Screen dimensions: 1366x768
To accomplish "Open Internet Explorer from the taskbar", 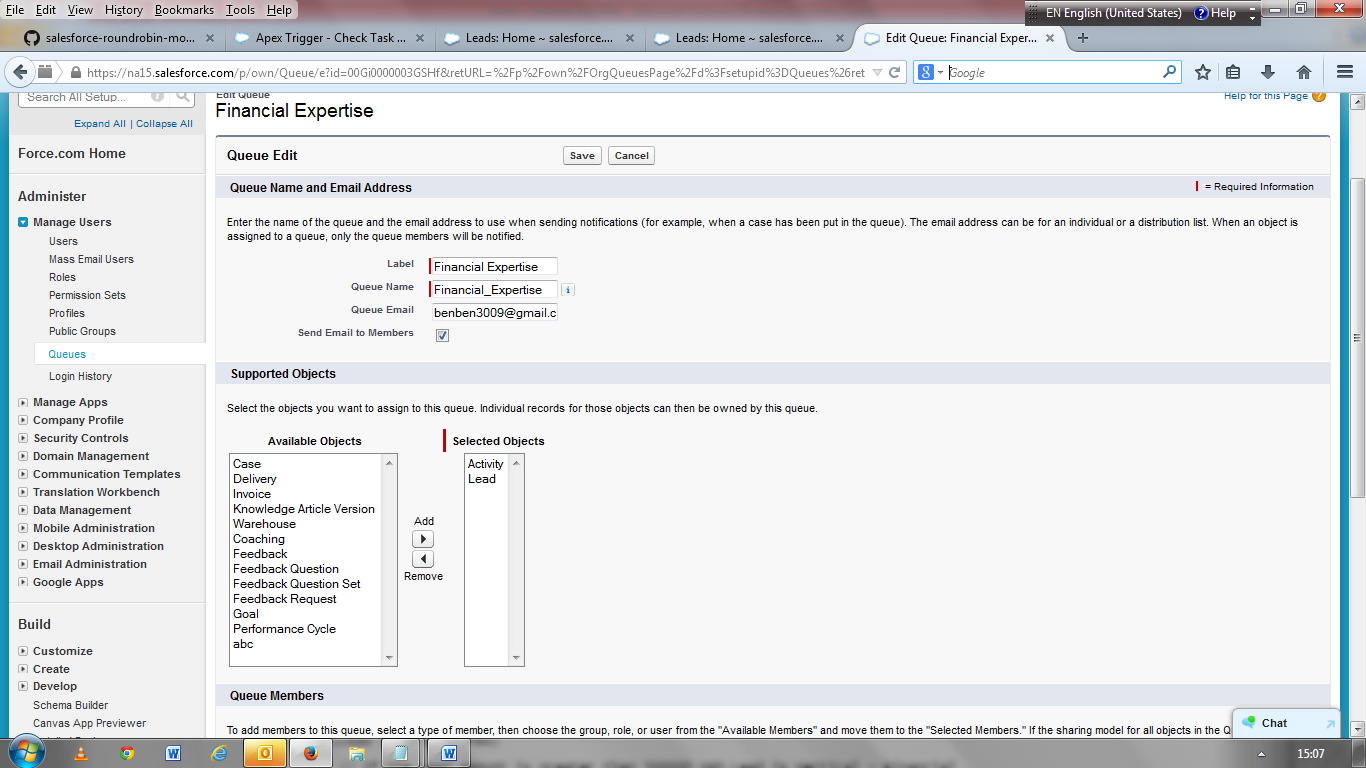I will [219, 752].
